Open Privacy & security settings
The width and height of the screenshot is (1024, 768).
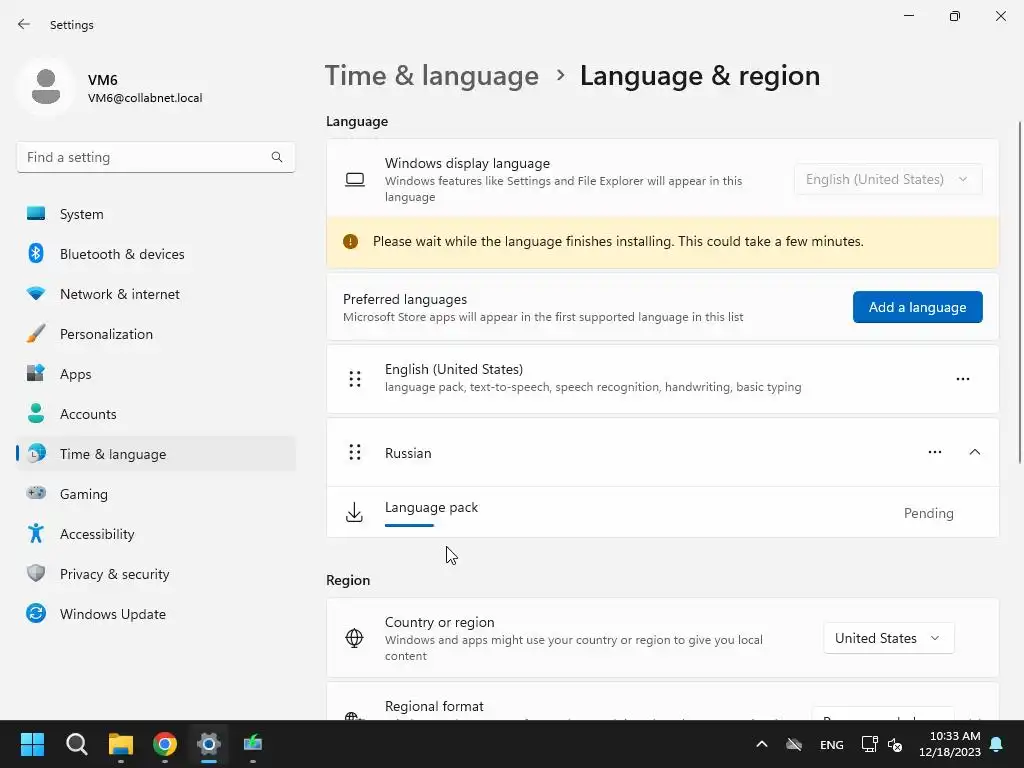[156, 574]
